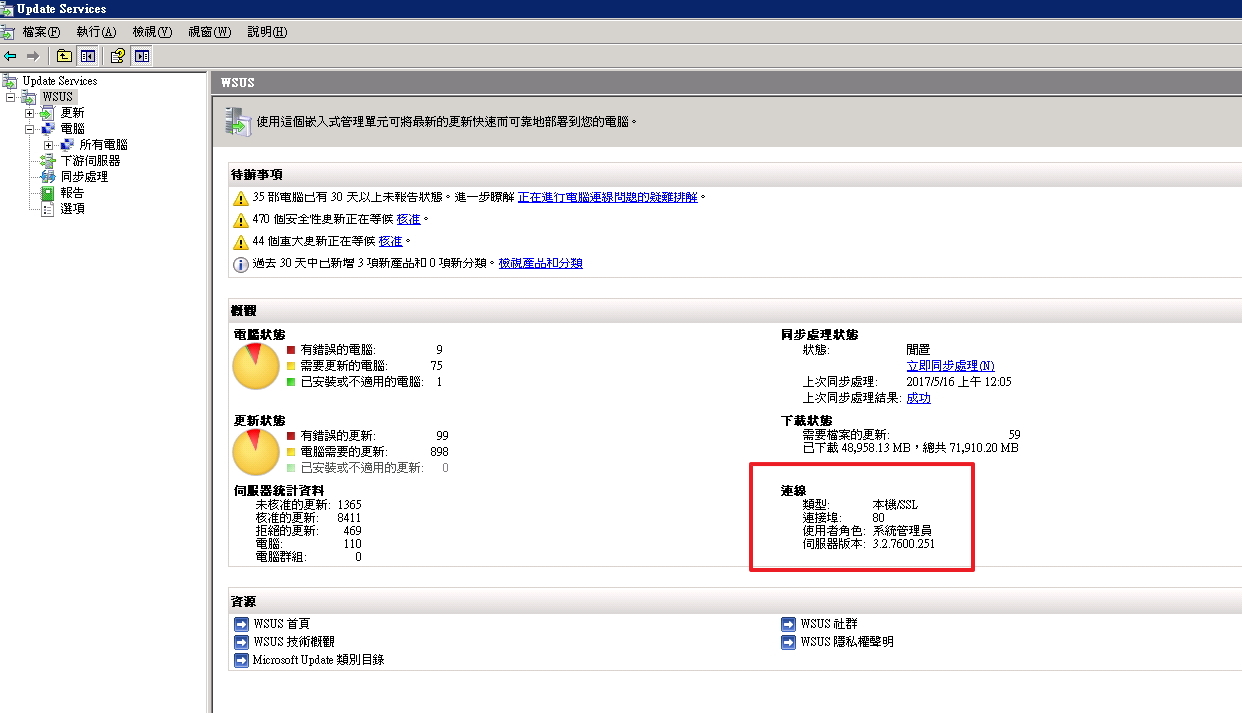Viewport: 1242px width, 713px height.
Task: Click the 系統管理員 user role value
Action: 902,531
